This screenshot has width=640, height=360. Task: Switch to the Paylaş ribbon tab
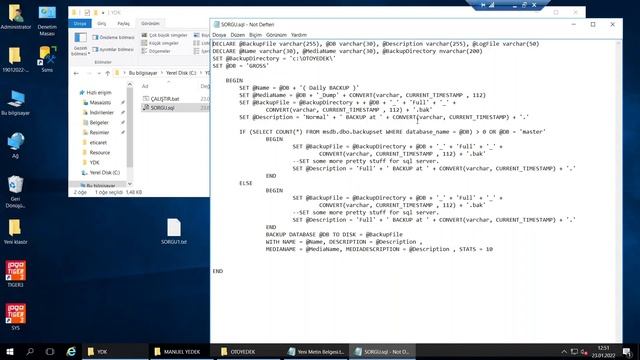pyautogui.click(x=123, y=24)
